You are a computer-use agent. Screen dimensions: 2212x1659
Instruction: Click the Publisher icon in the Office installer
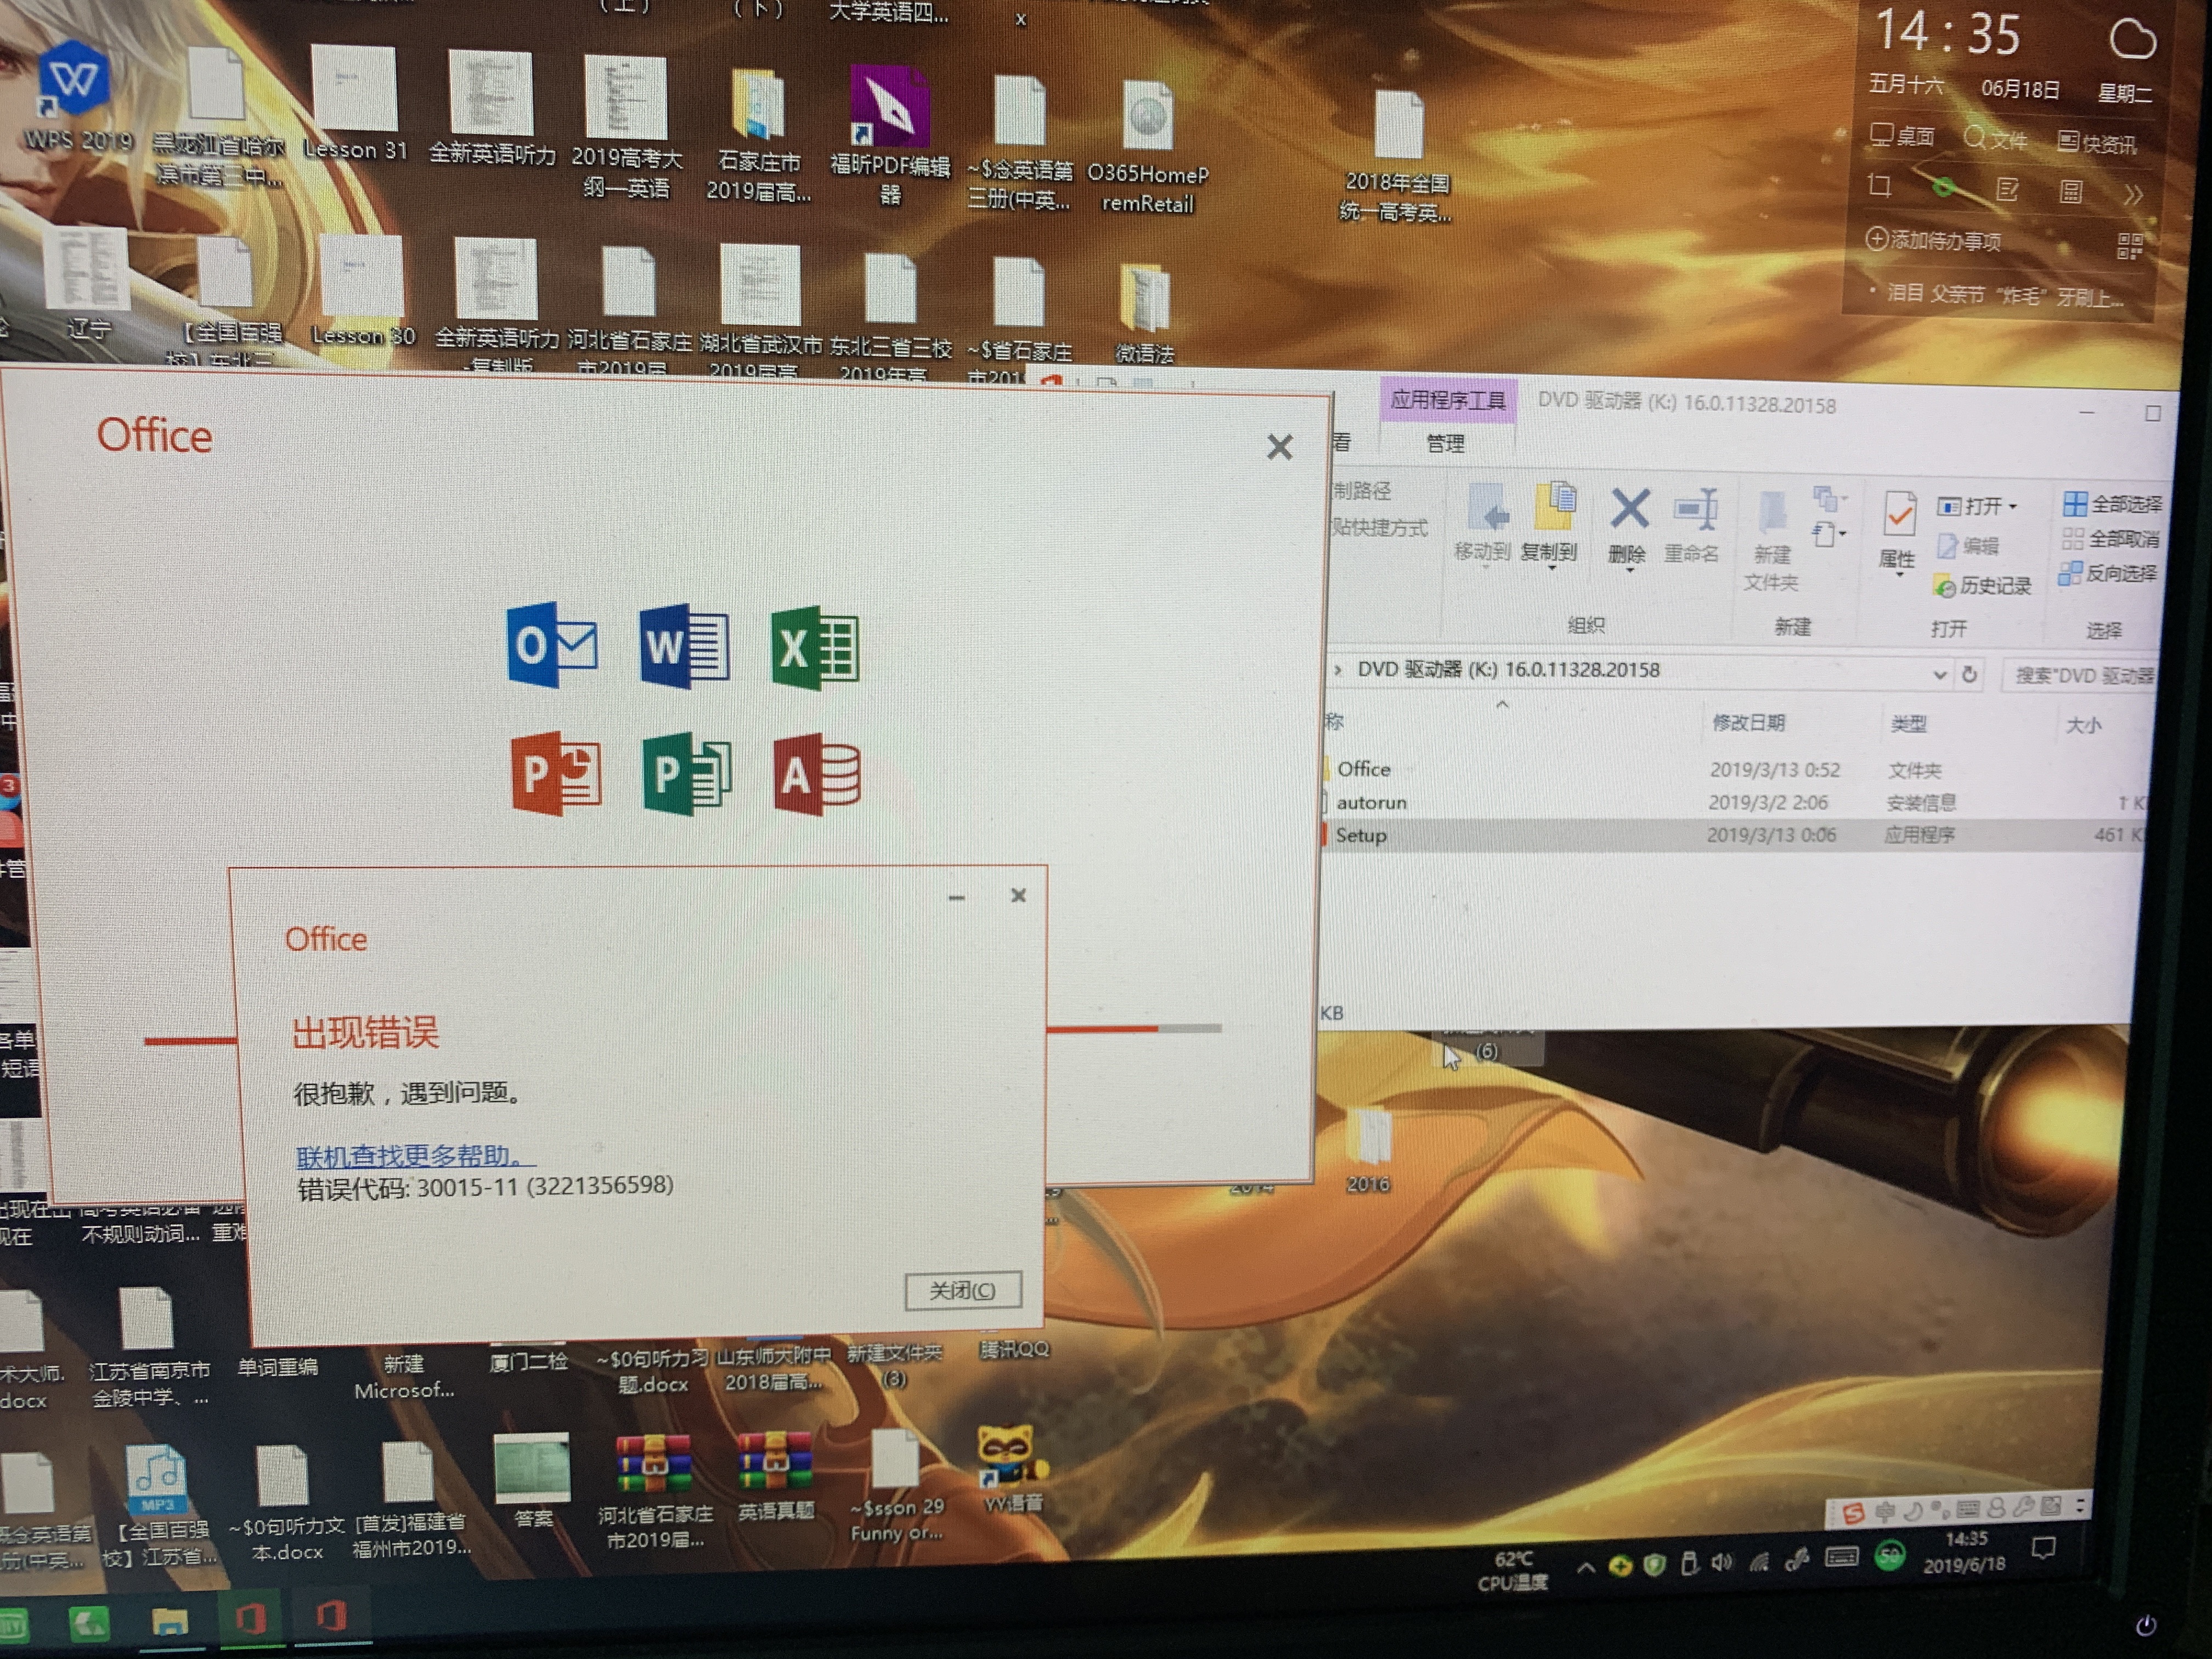tap(687, 774)
